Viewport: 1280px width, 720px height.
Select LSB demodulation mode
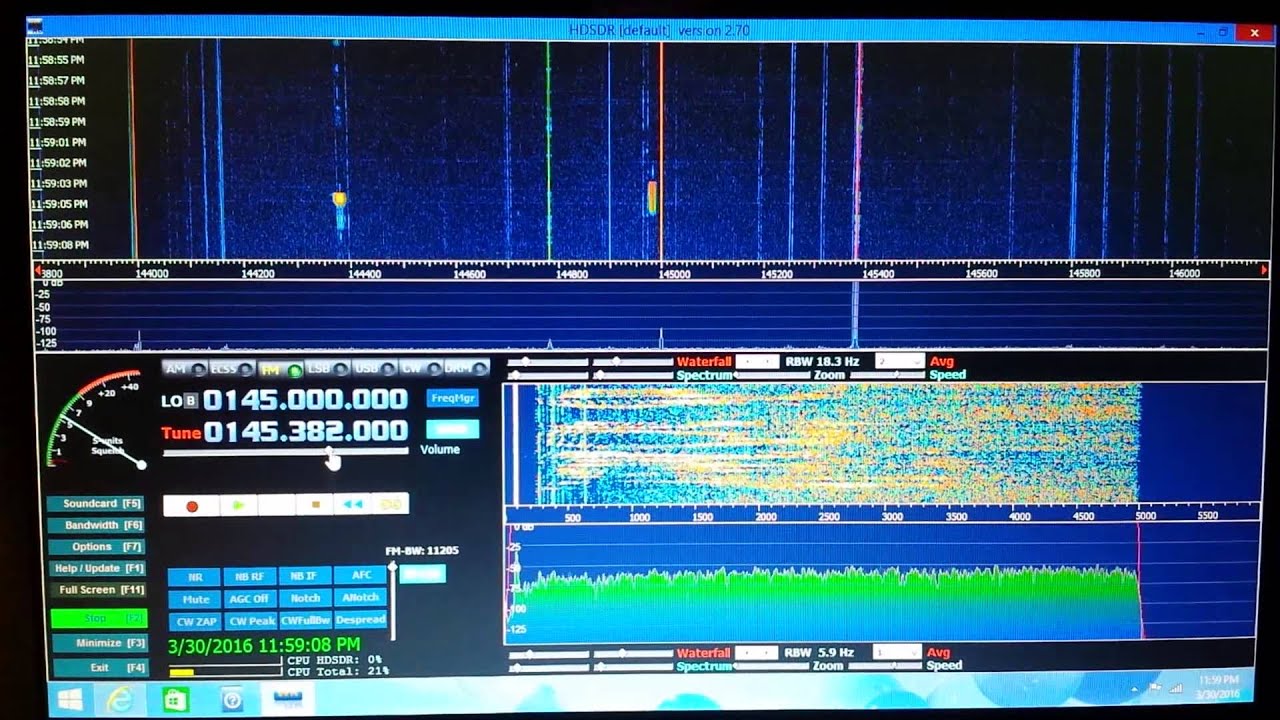tap(327, 369)
